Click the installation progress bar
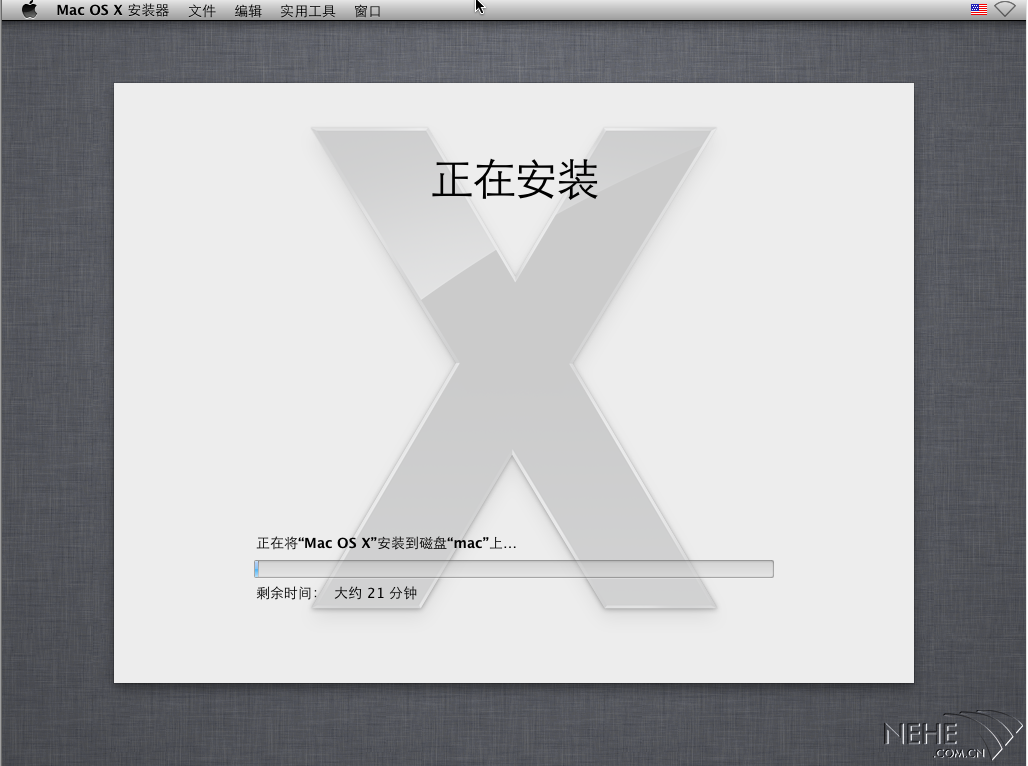The width and height of the screenshot is (1028, 766). pos(514,569)
